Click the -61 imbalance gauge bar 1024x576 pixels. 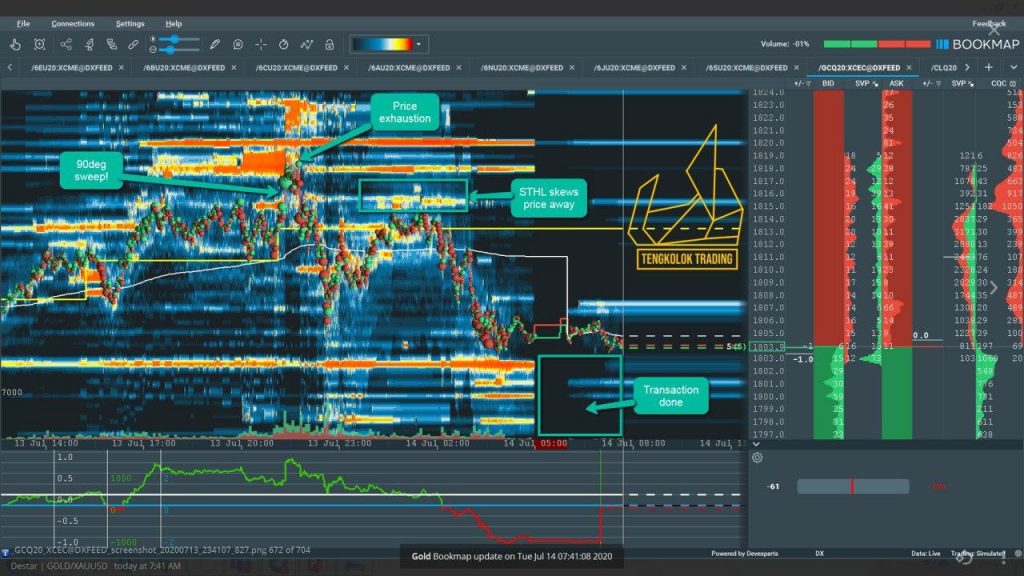[853, 487]
